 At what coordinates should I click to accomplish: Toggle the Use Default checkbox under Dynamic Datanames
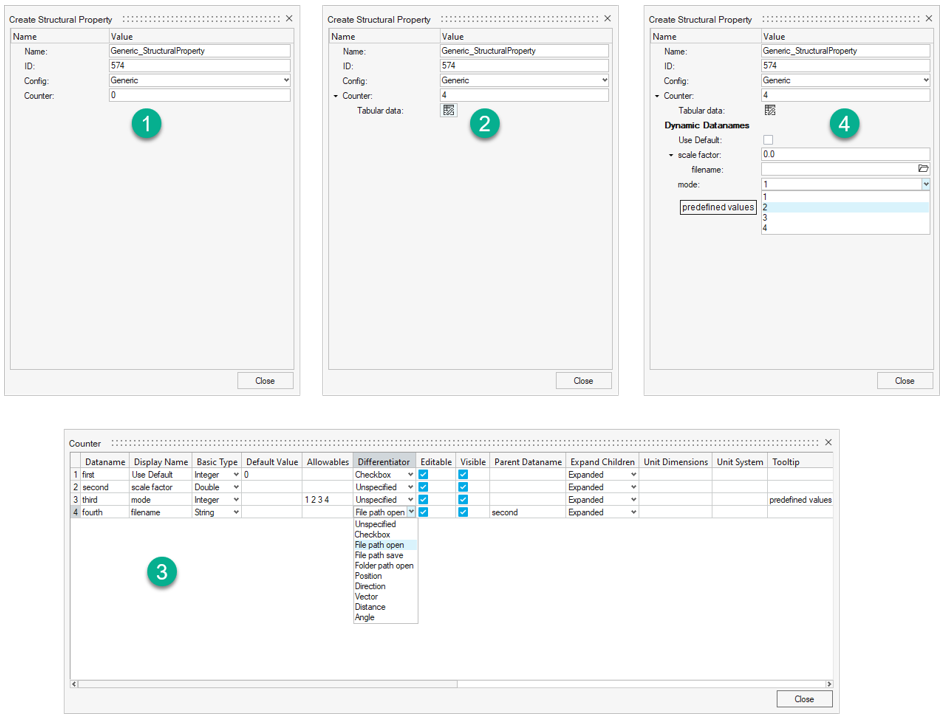coord(768,140)
